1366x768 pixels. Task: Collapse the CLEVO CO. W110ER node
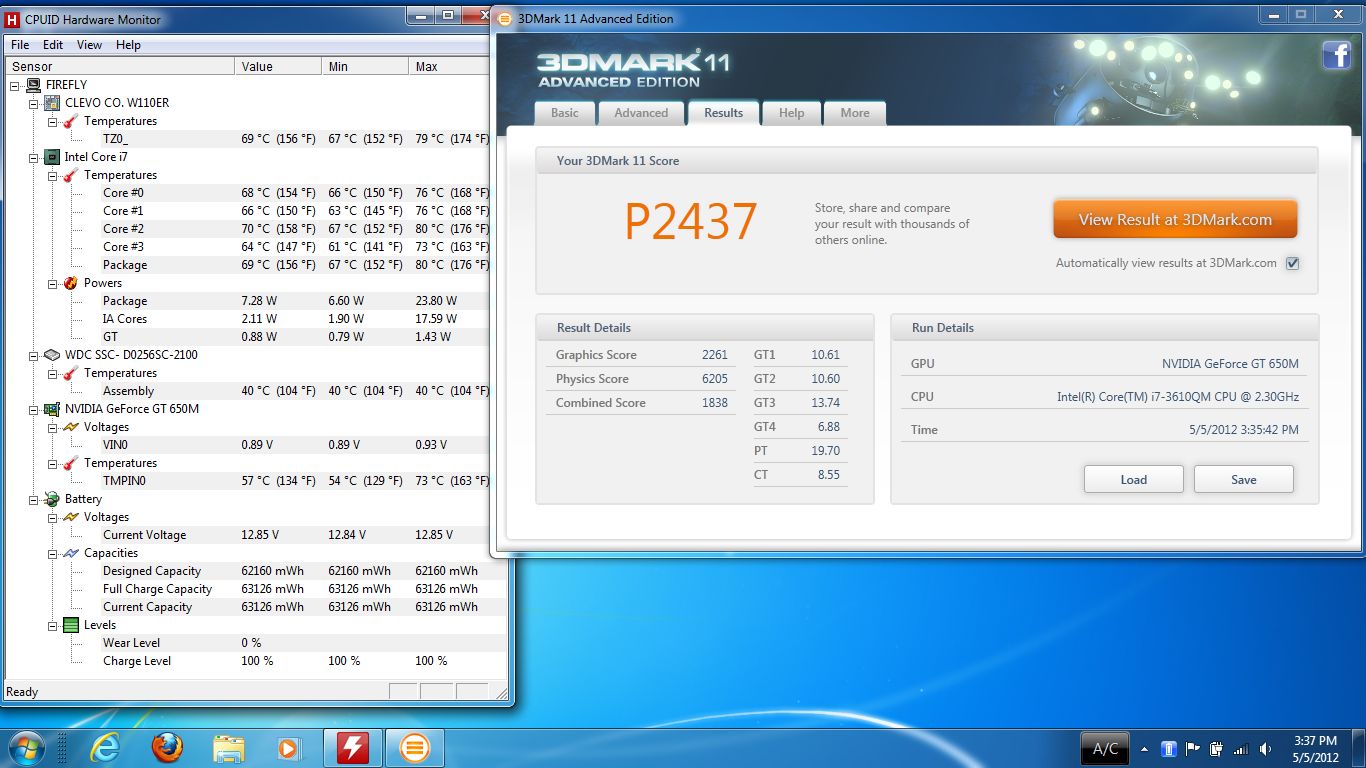[x=34, y=103]
